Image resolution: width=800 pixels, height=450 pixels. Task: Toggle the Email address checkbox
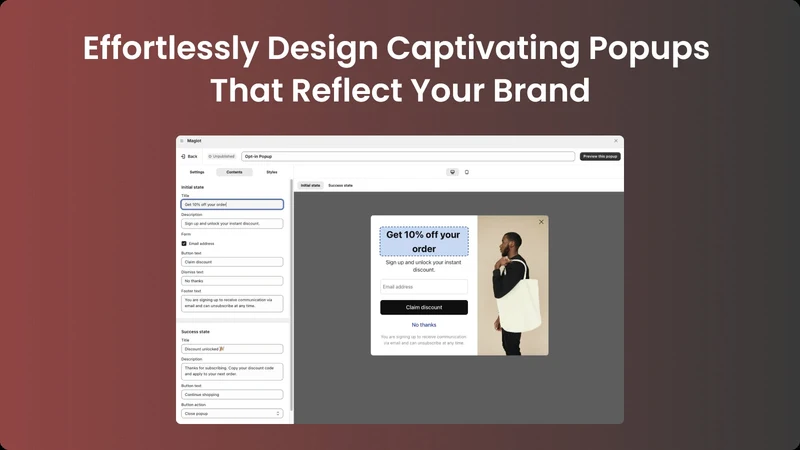tap(184, 244)
